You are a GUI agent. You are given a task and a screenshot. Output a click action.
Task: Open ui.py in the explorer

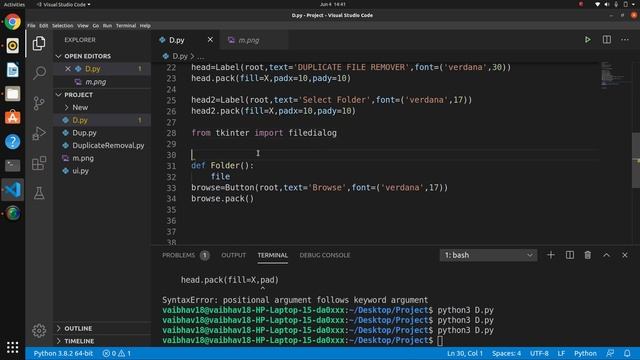[x=102, y=171]
